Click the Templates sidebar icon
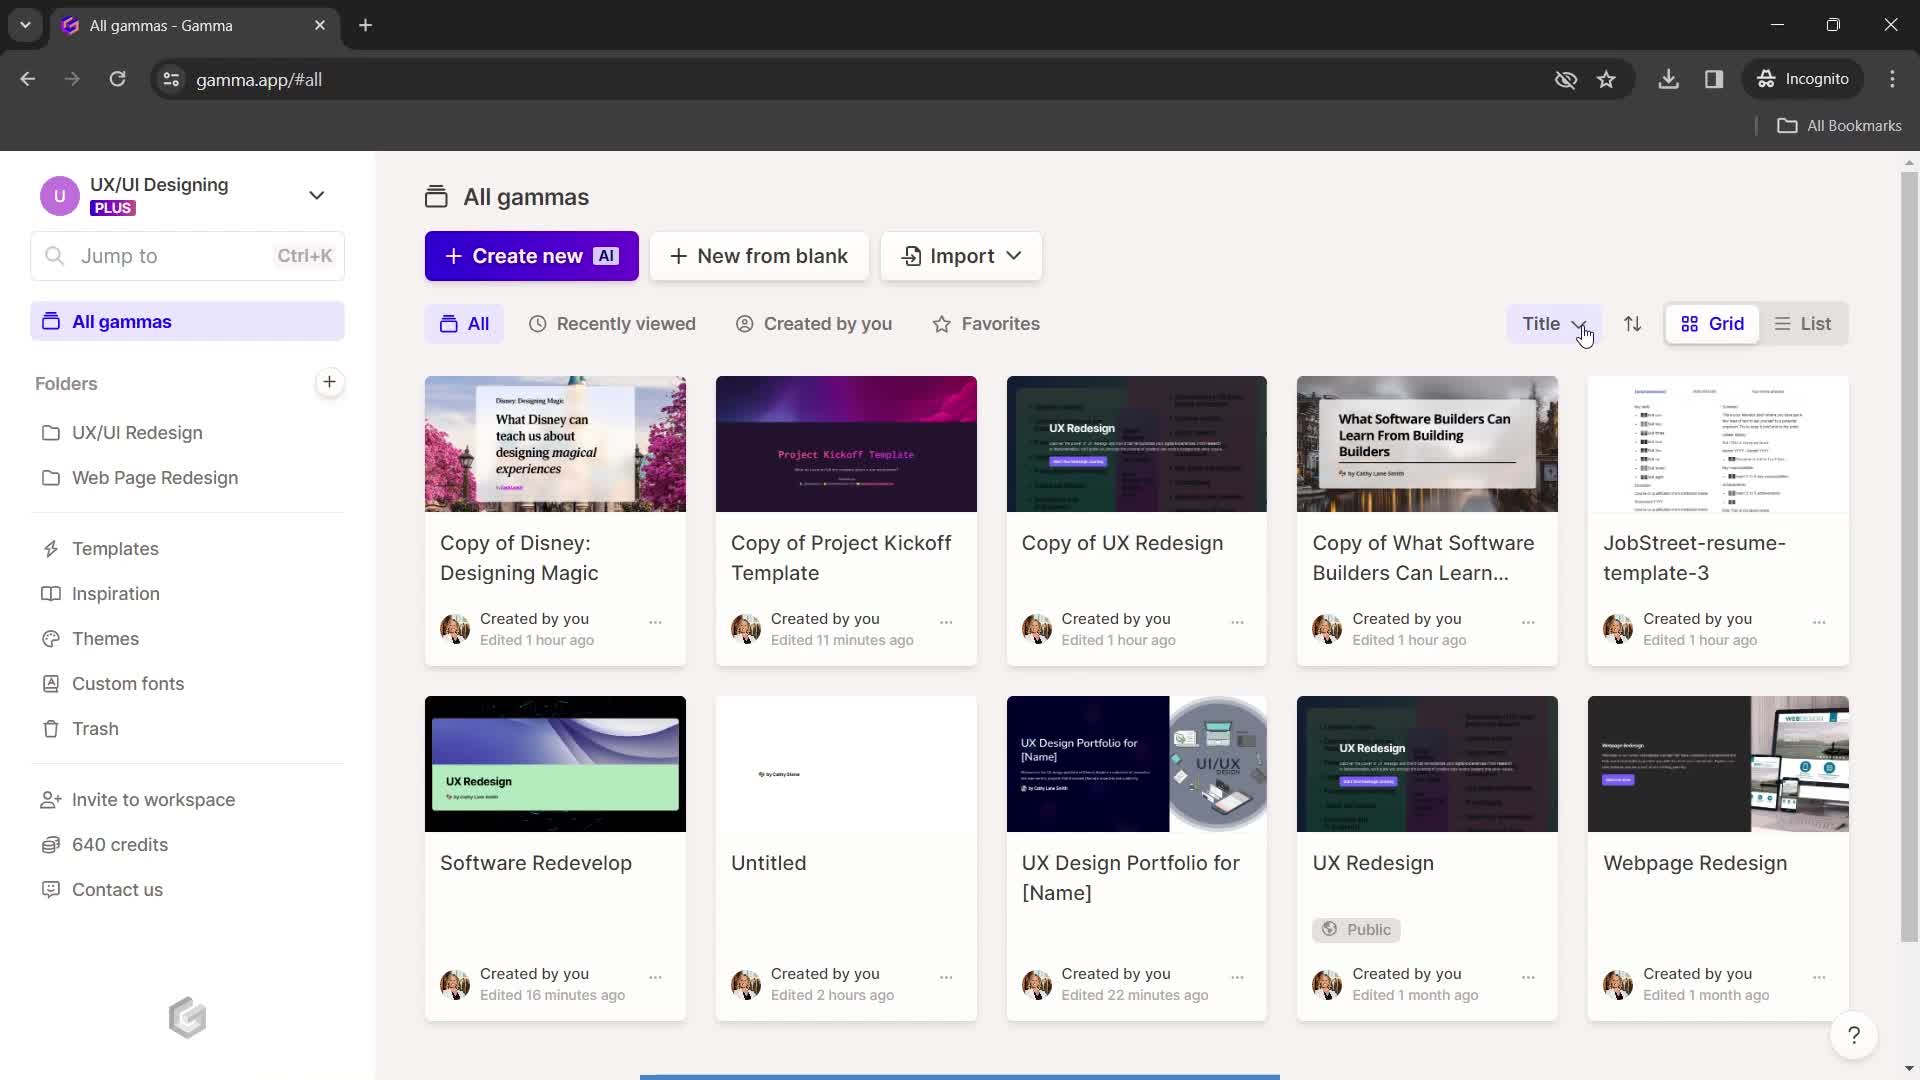The width and height of the screenshot is (1920, 1080). click(50, 547)
